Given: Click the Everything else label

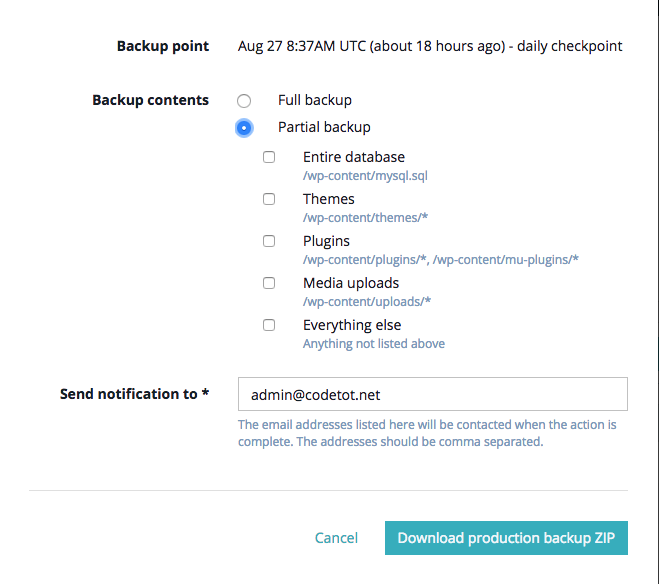Looking at the screenshot, I should click(x=352, y=325).
